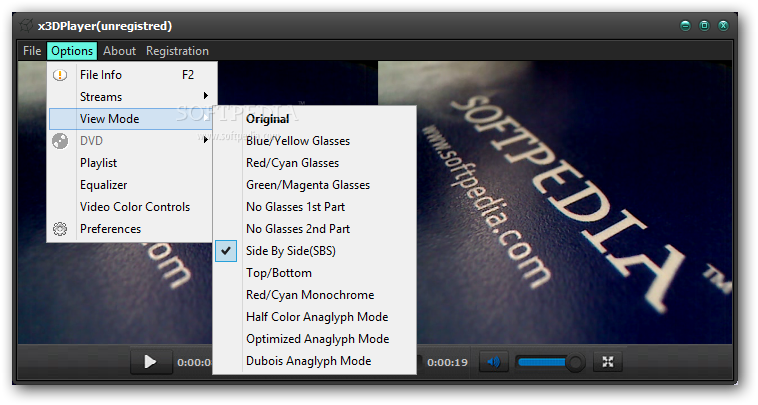Select Red/Cyan Glasses mode
The image size is (758, 405).
pyautogui.click(x=314, y=163)
